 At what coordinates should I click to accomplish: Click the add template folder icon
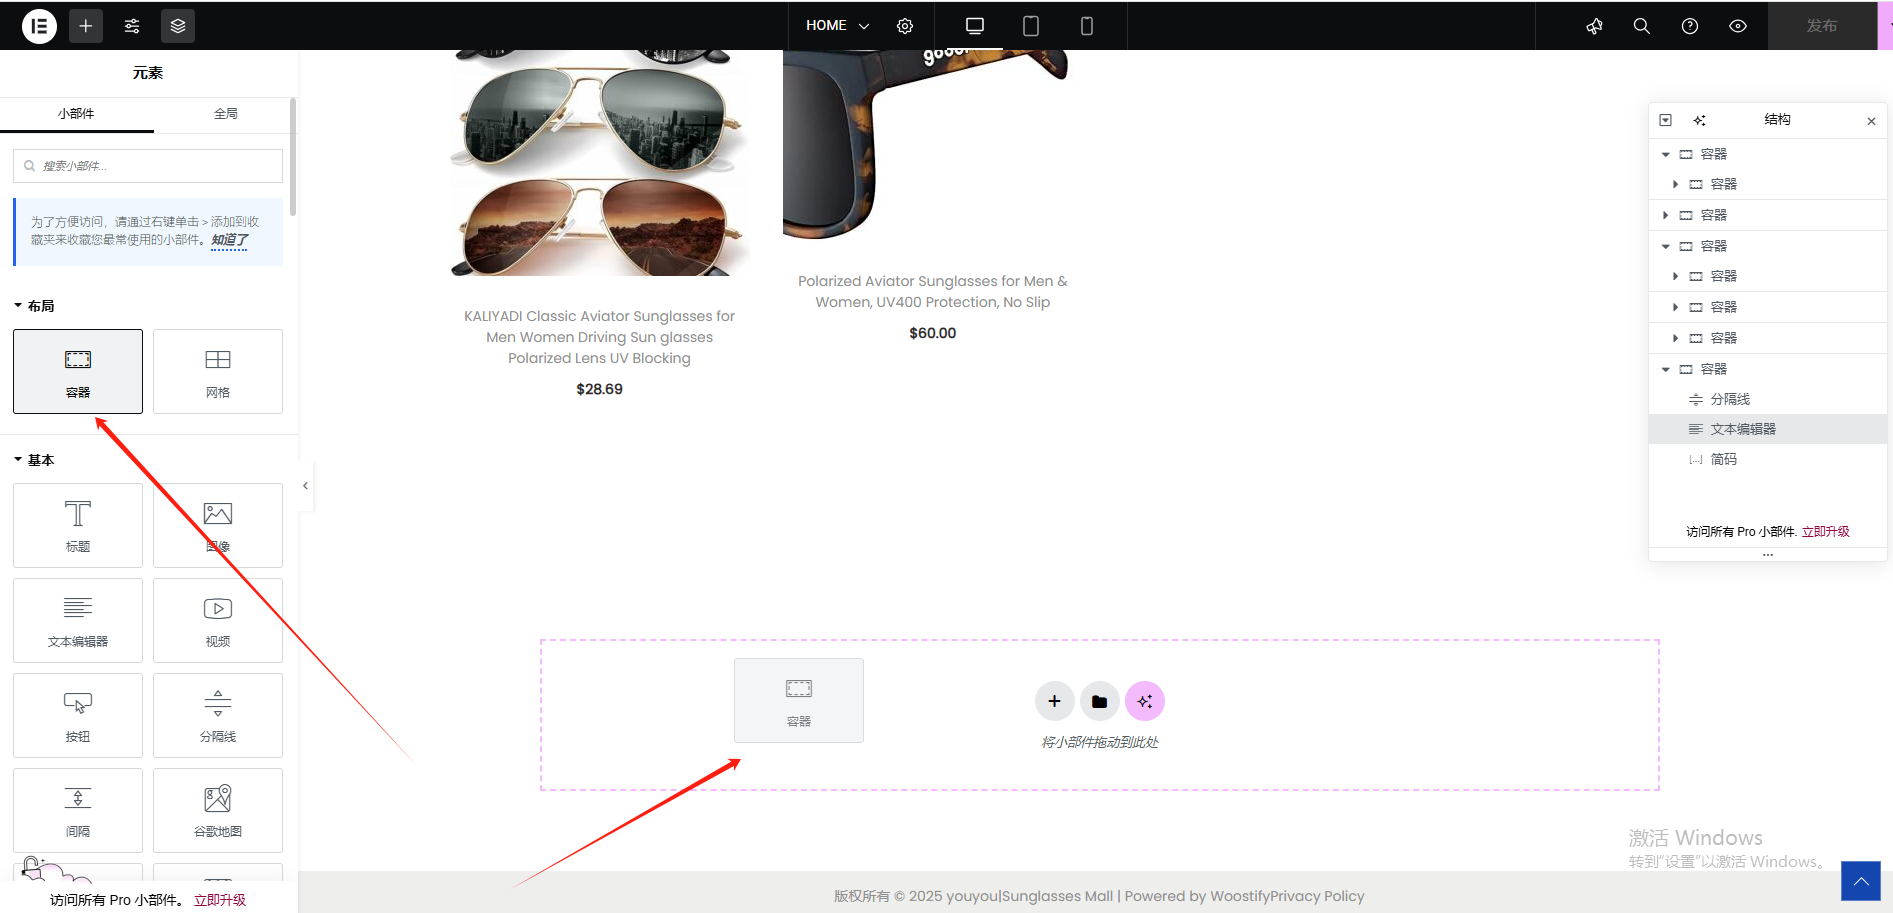point(1099,702)
